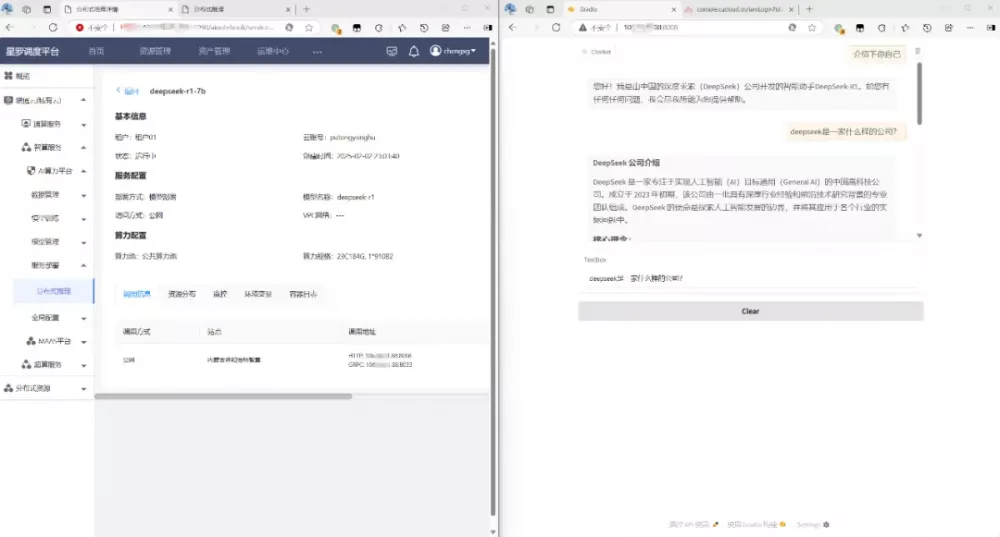Expand the 模型管理 sidebar section

pyautogui.click(x=84, y=242)
